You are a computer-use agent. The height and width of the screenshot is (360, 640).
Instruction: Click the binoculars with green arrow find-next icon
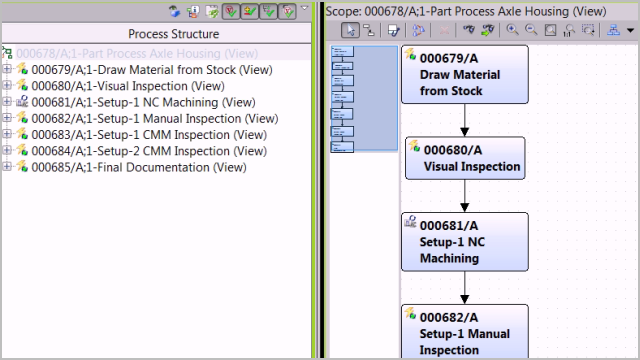(x=488, y=29)
